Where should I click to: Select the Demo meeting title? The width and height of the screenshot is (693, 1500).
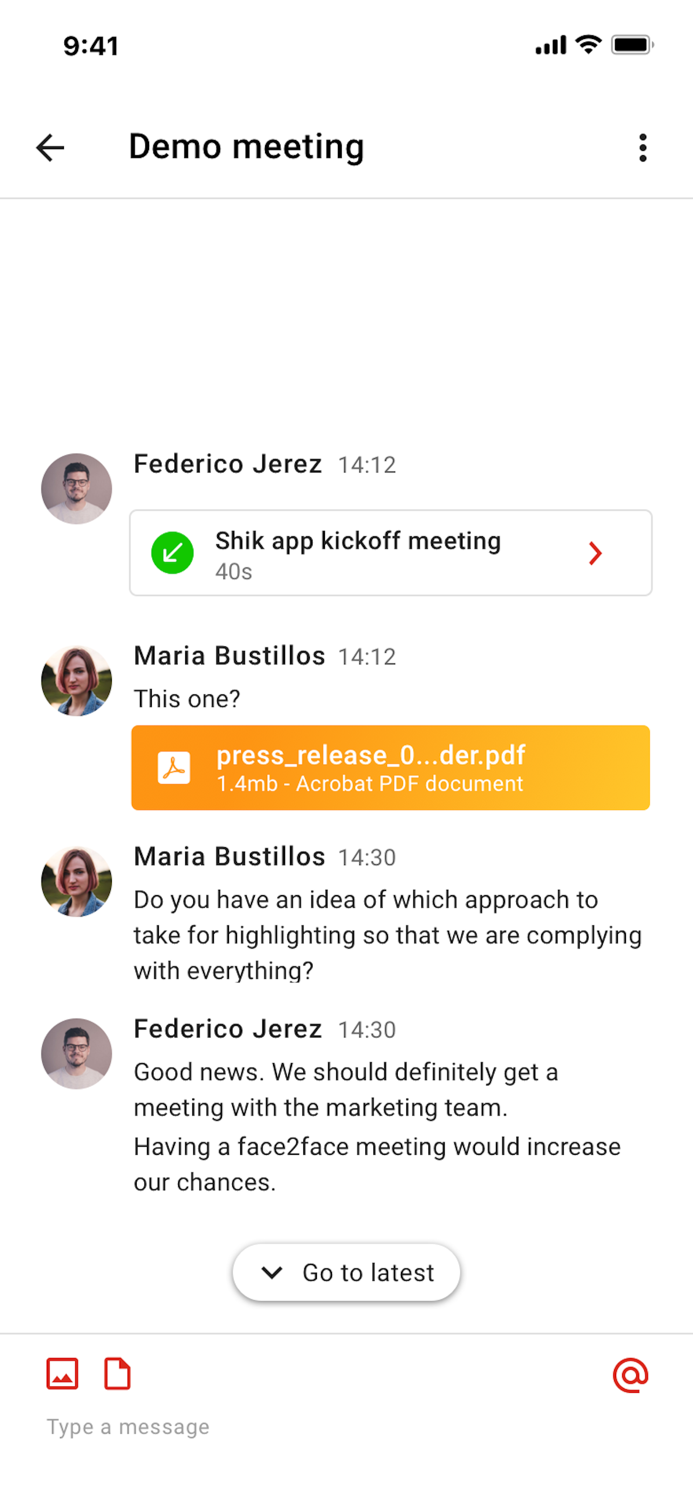tap(246, 147)
